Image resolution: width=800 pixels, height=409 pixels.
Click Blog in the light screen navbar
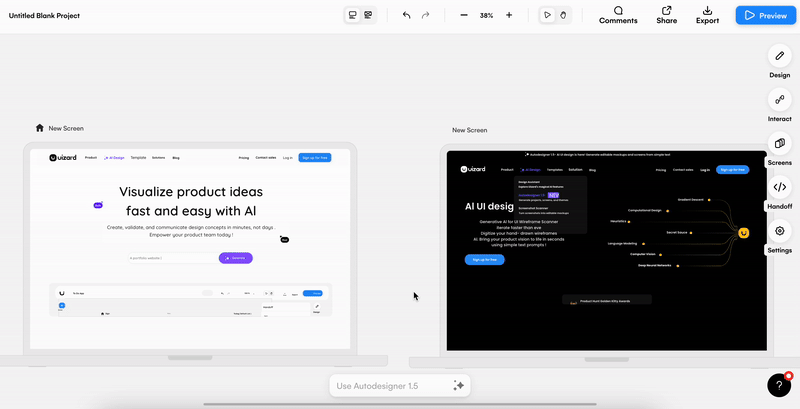[176, 158]
